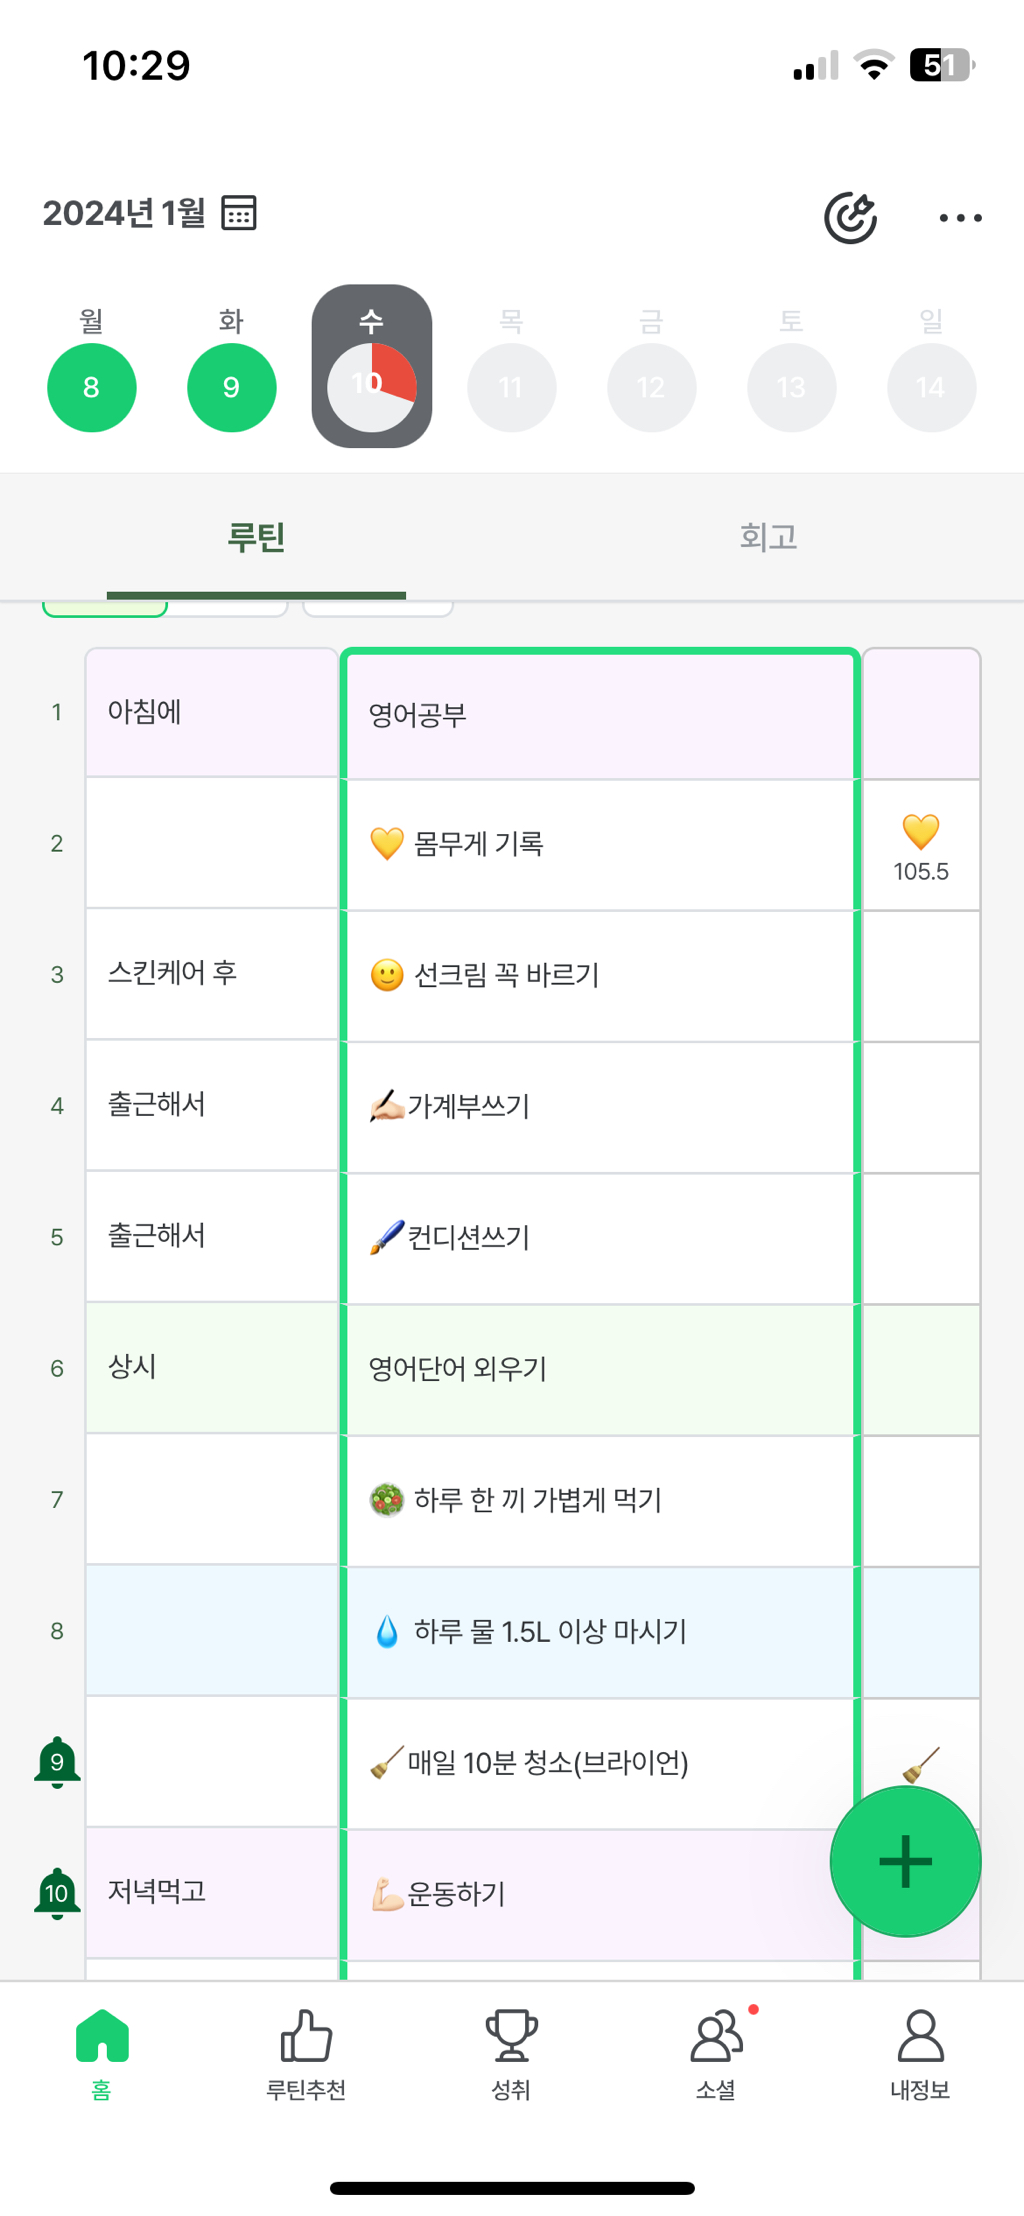The width and height of the screenshot is (1024, 2216).
Task: Open the calendar icon beside 2024년 1월
Action: point(239,213)
